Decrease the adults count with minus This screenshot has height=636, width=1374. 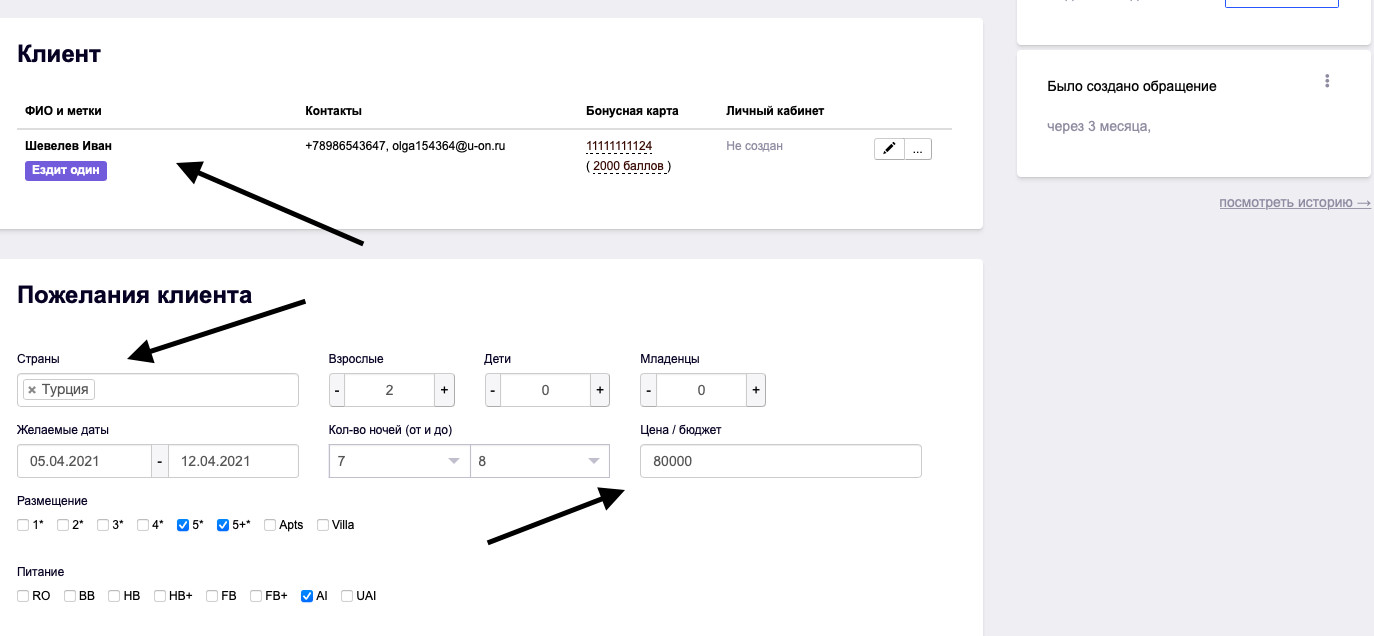(338, 390)
